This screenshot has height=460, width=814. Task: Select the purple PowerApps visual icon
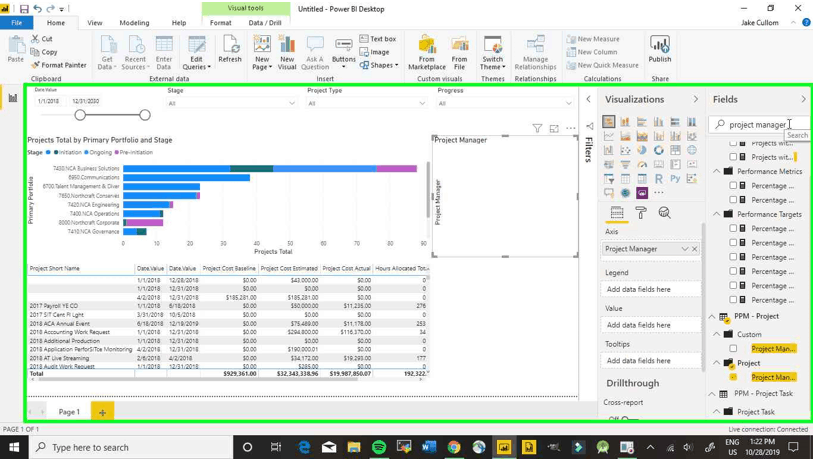pyautogui.click(x=642, y=193)
